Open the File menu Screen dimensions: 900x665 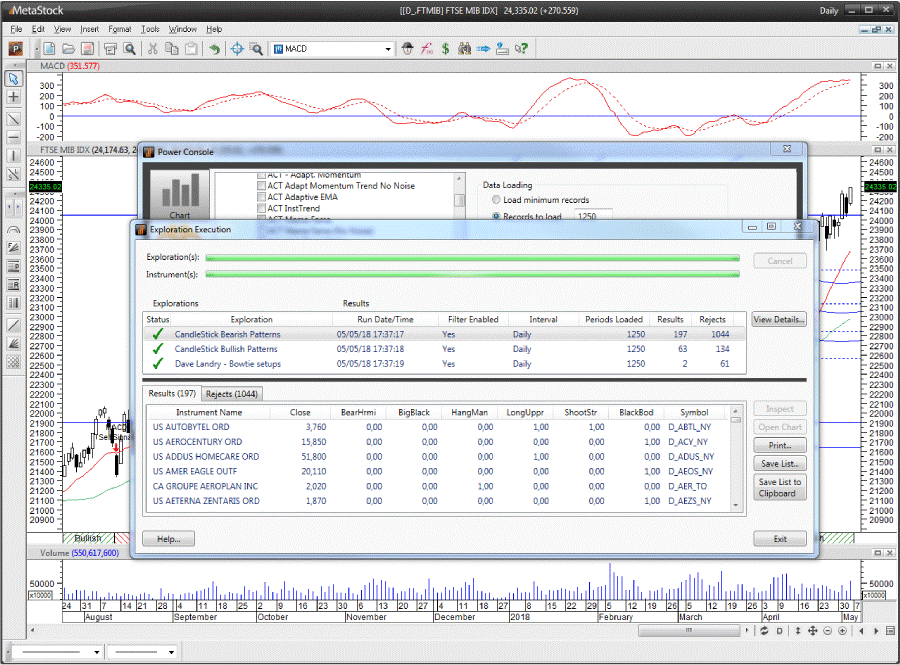(15, 29)
